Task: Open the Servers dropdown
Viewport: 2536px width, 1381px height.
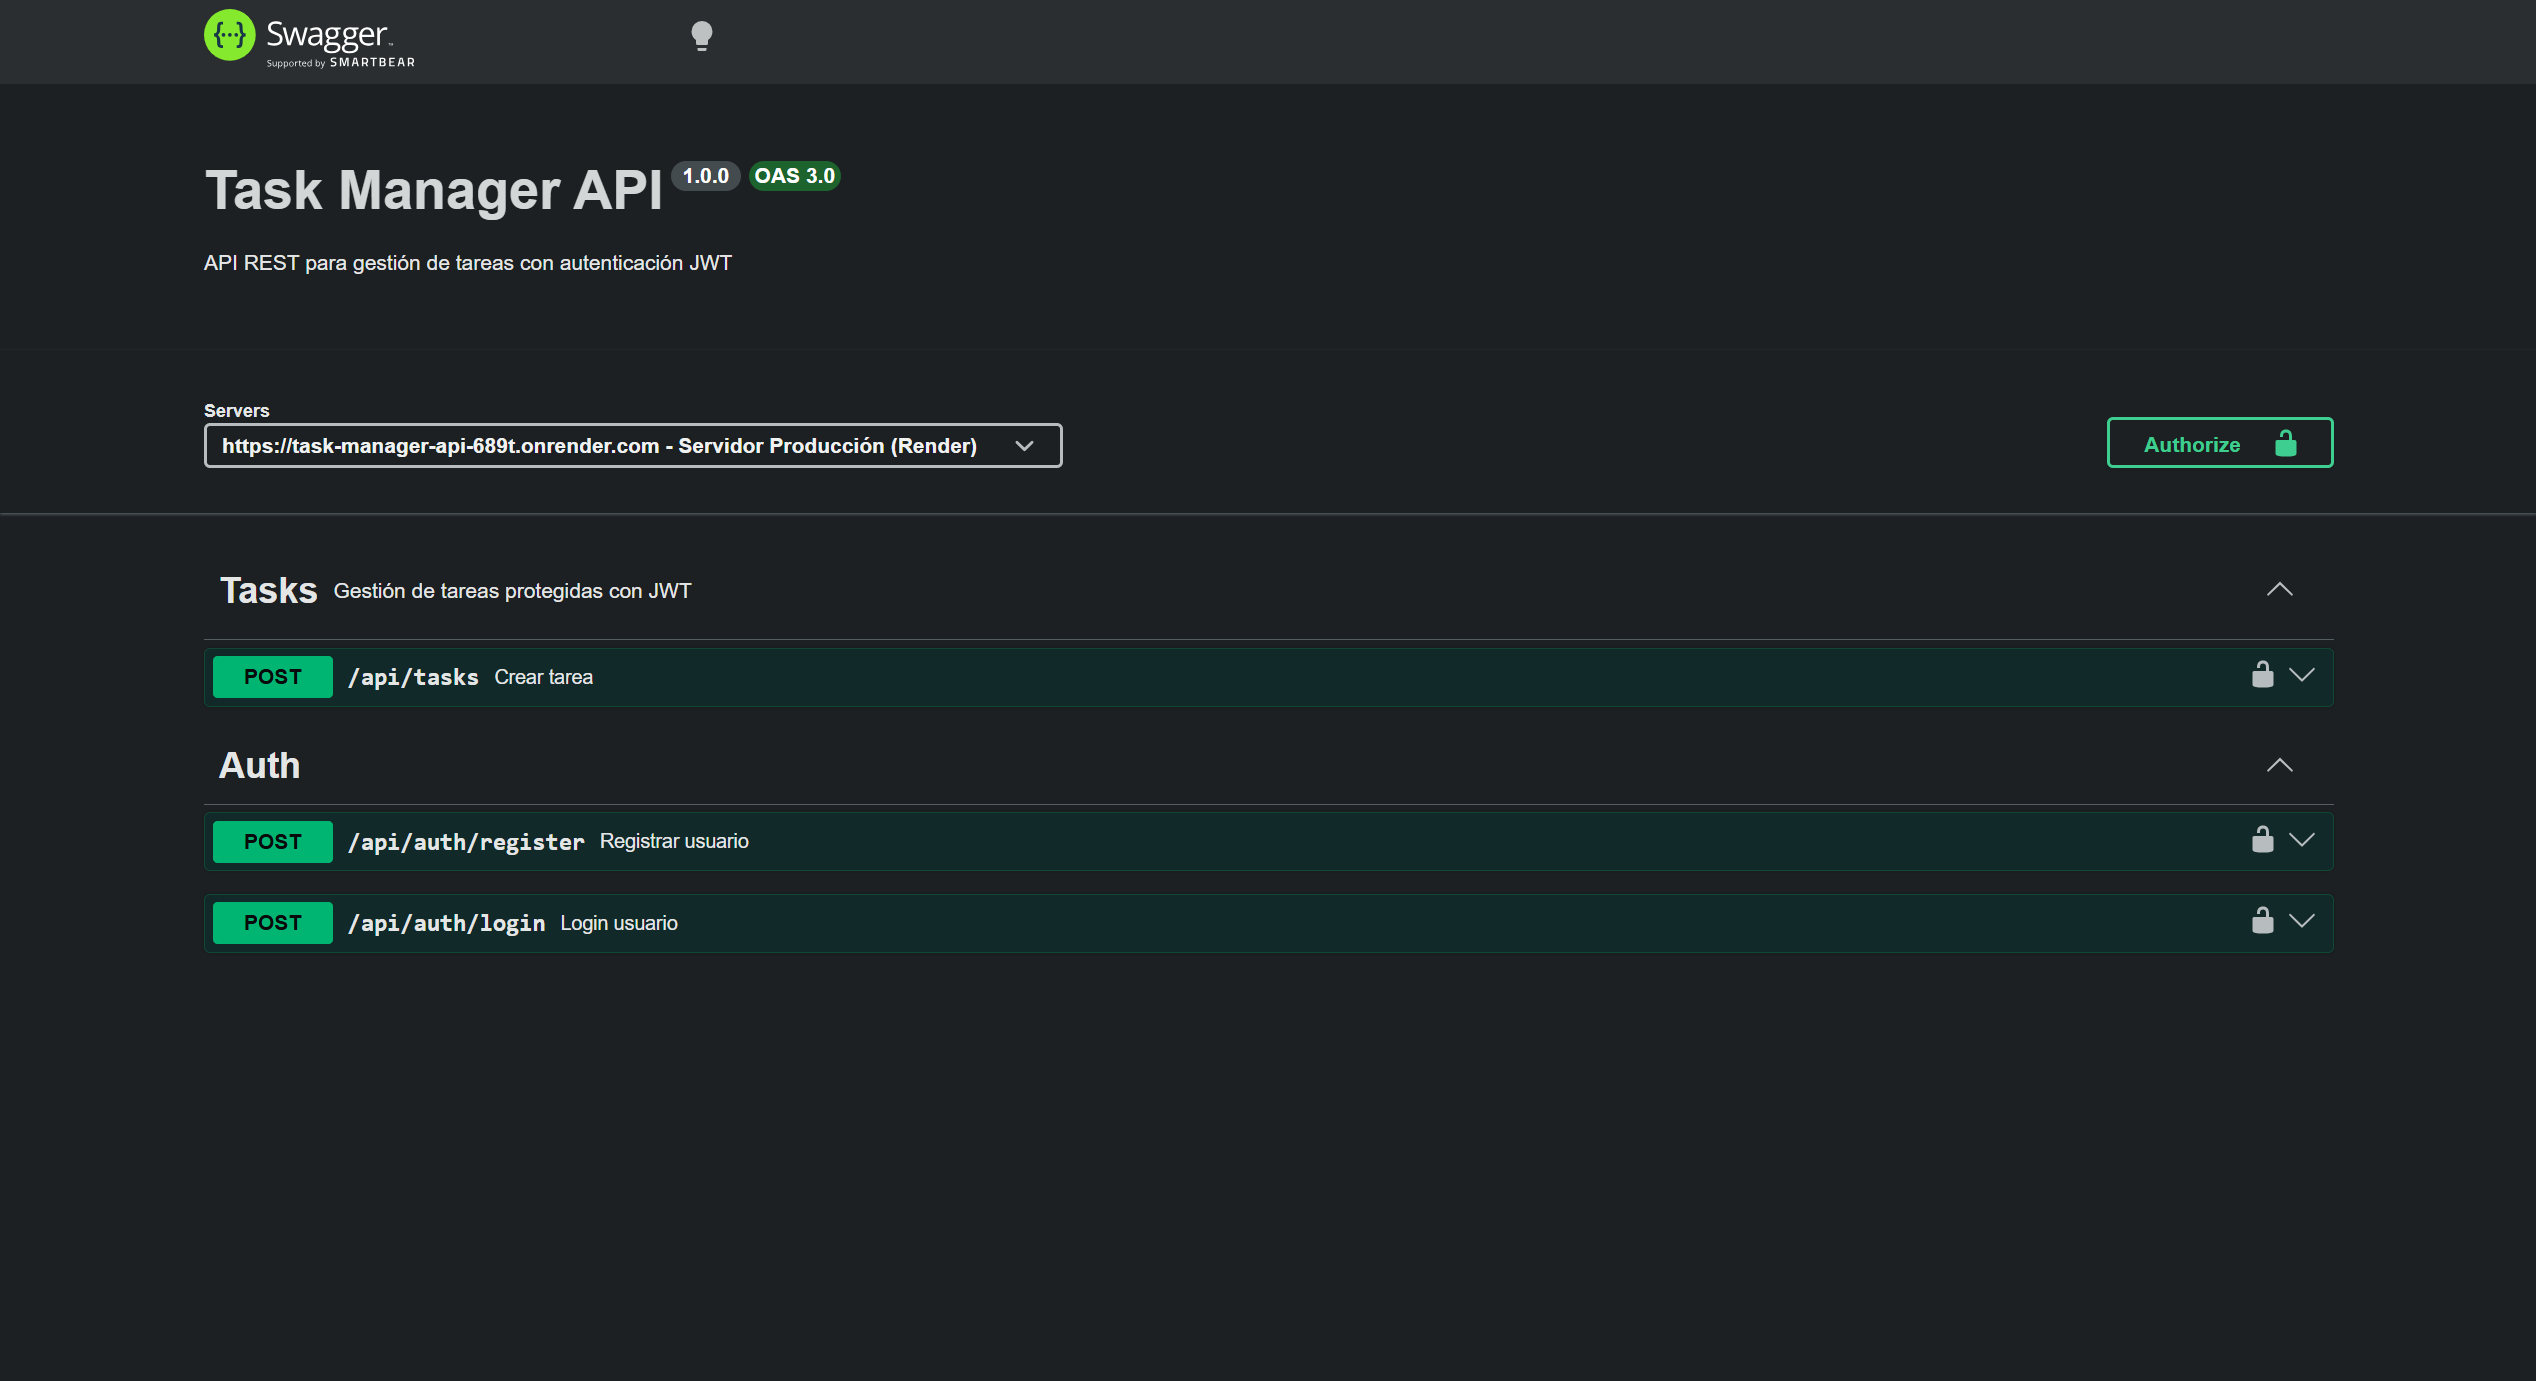Action: click(633, 446)
